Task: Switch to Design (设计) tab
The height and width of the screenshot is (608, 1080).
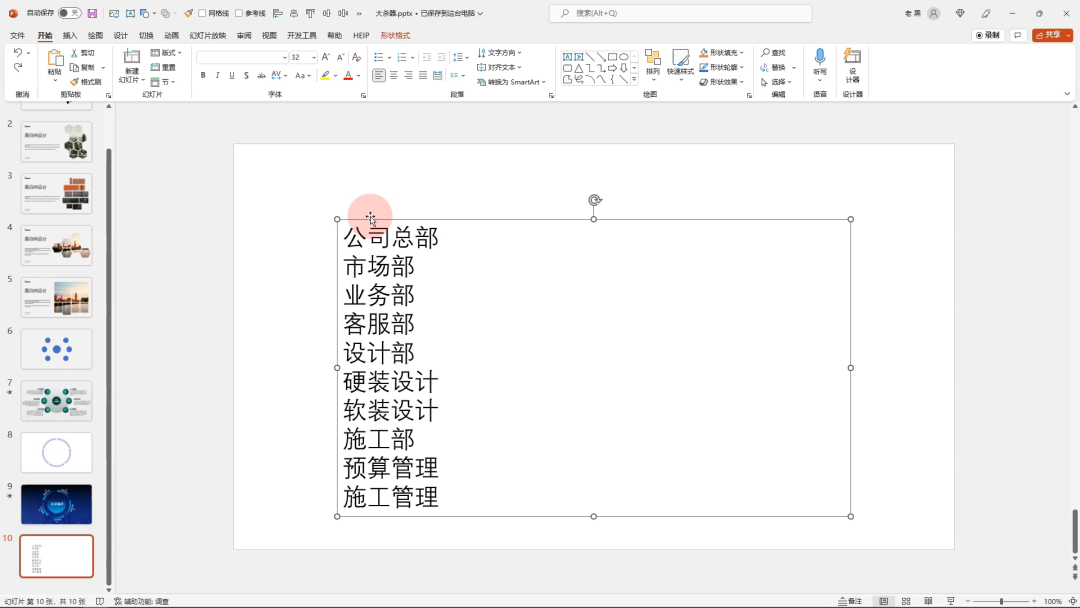Action: (121, 35)
